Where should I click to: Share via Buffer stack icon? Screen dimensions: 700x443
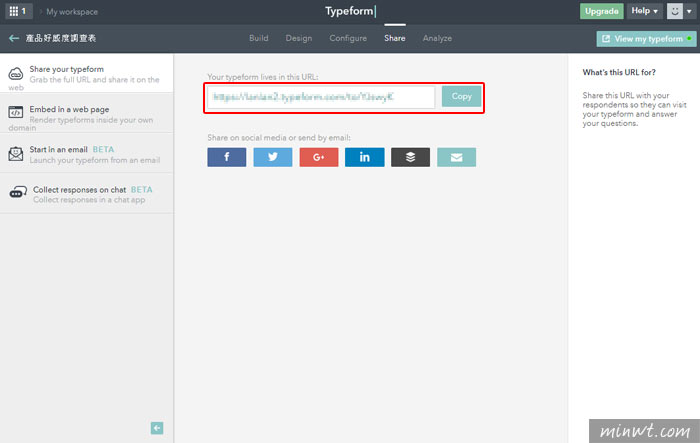(410, 157)
